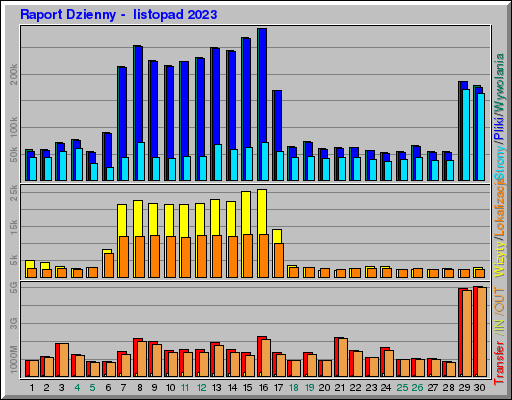Select the day label 28 on the axis

[x=448, y=388]
